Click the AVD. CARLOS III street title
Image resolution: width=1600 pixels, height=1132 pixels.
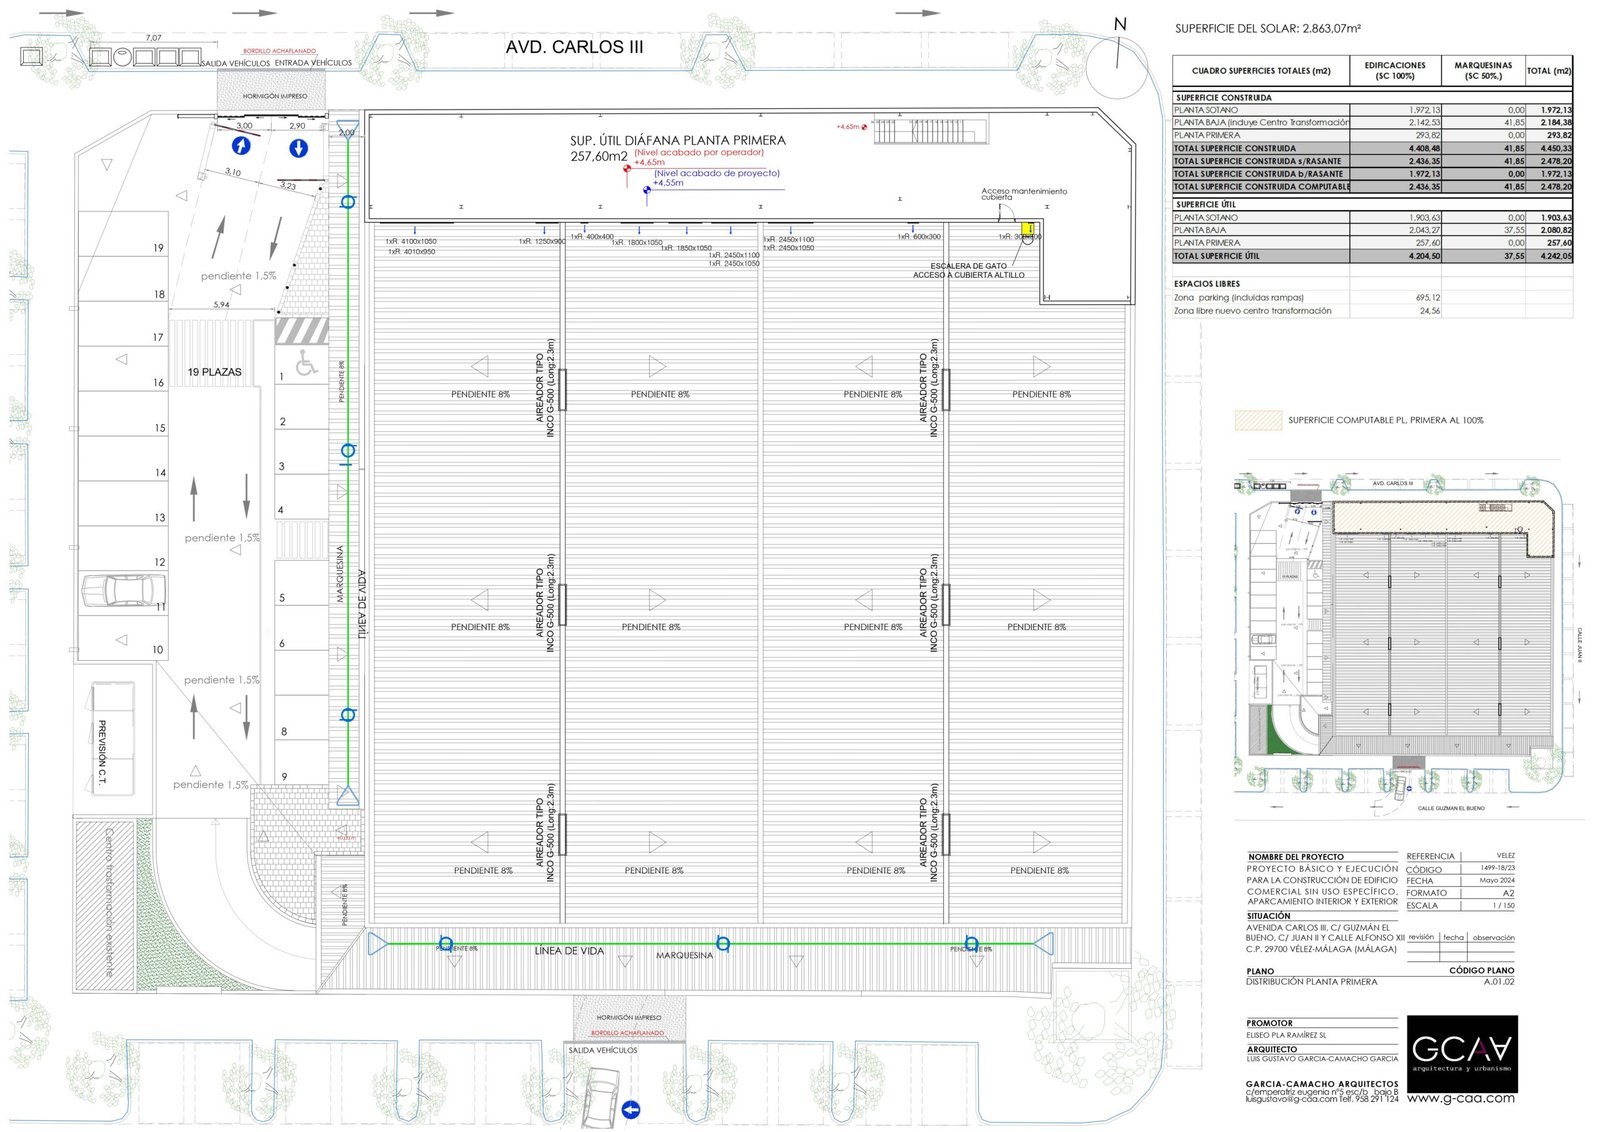pyautogui.click(x=574, y=47)
